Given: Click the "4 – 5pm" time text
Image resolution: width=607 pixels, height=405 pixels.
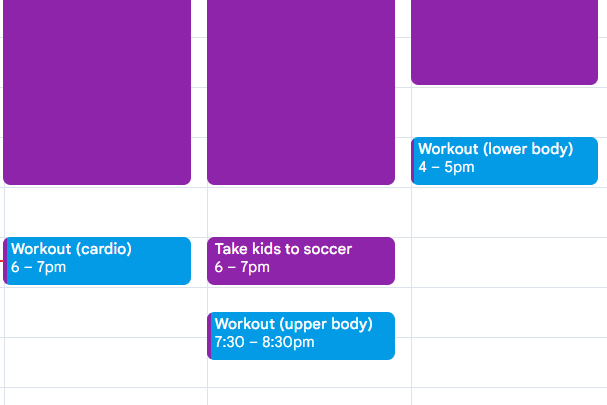Looking at the screenshot, I should (446, 168).
